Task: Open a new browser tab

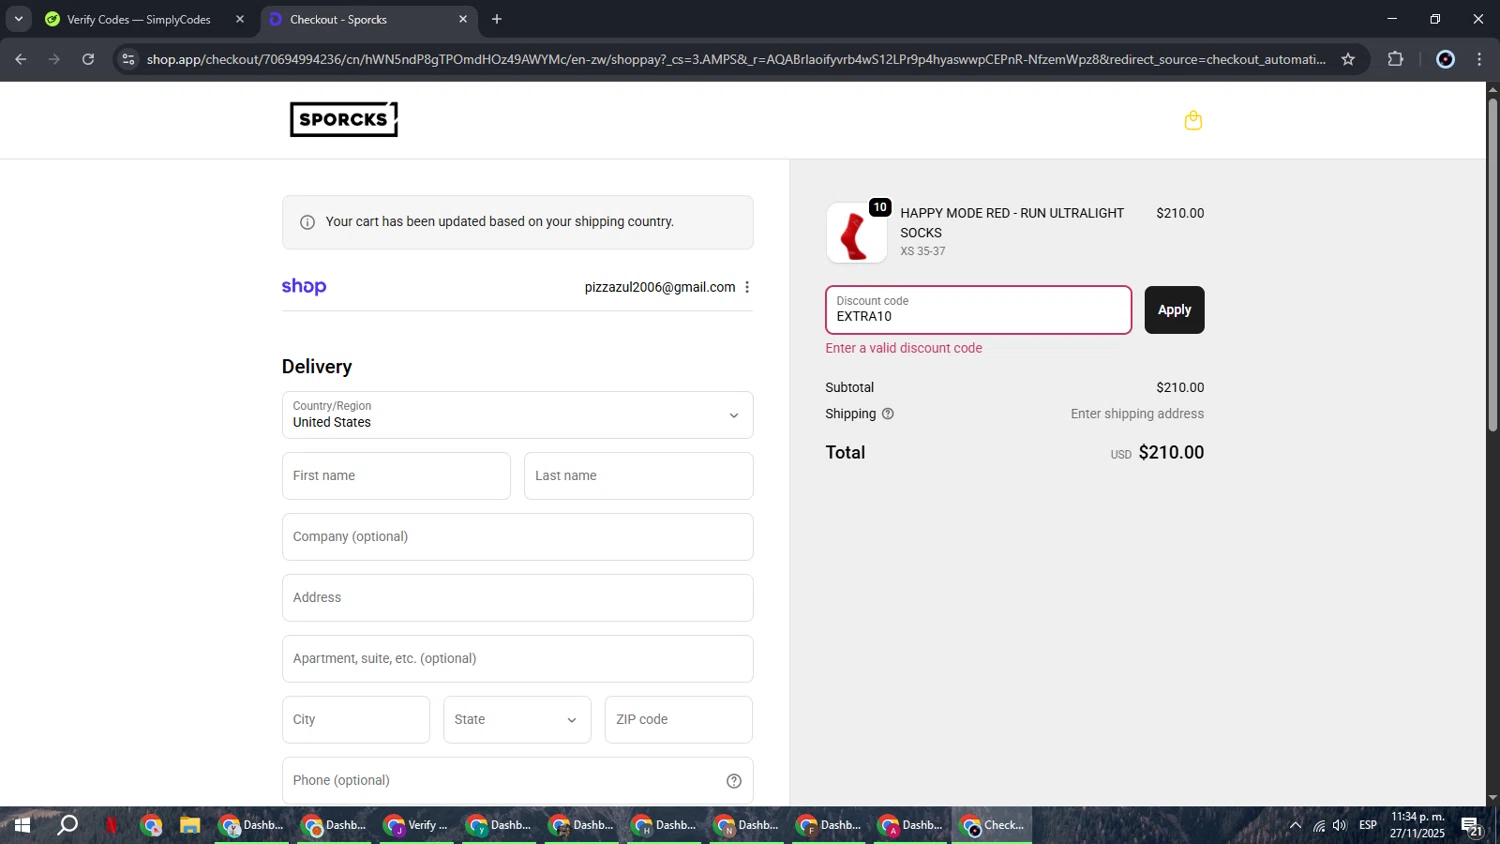Action: tap(497, 19)
